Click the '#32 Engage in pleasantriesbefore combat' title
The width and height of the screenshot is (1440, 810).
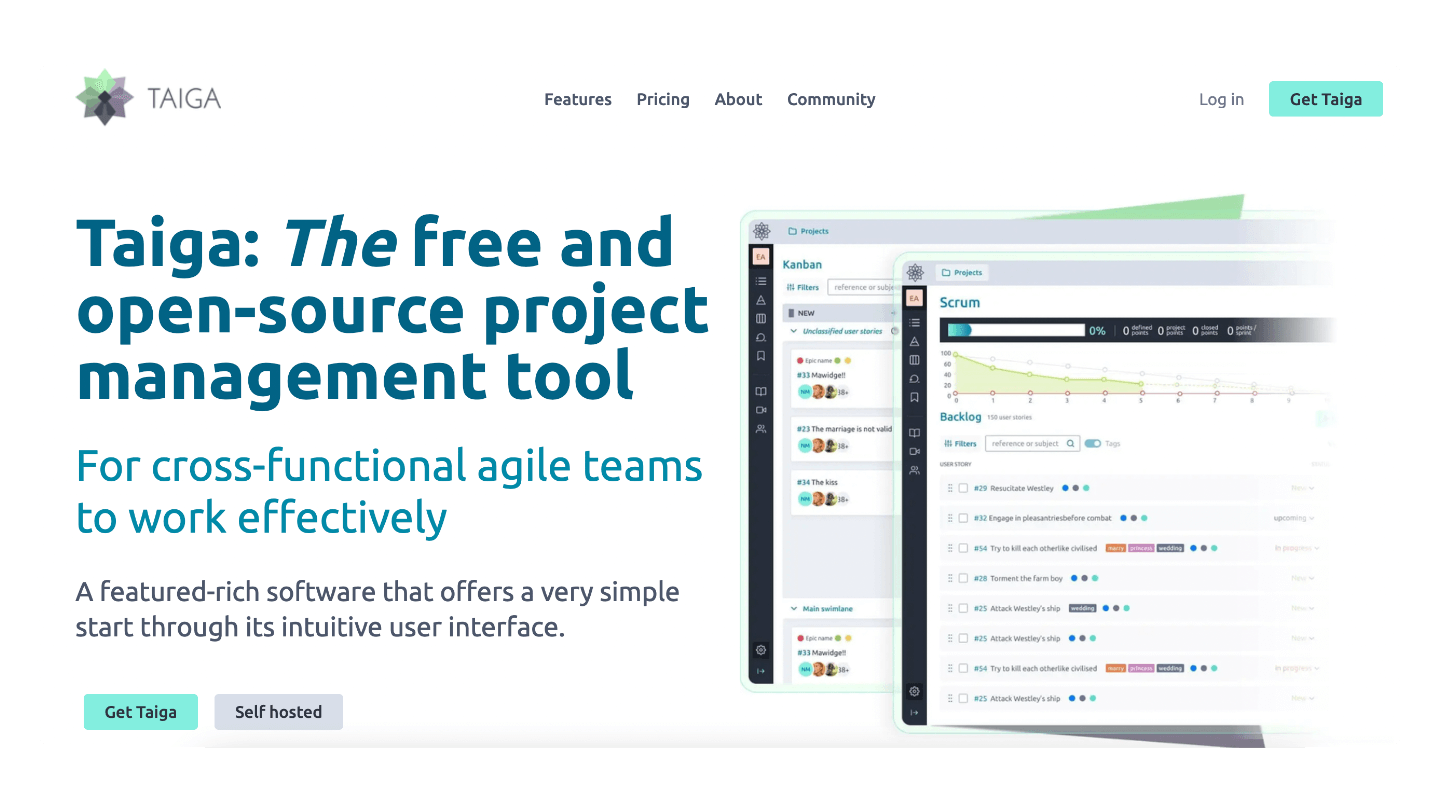tap(1042, 518)
